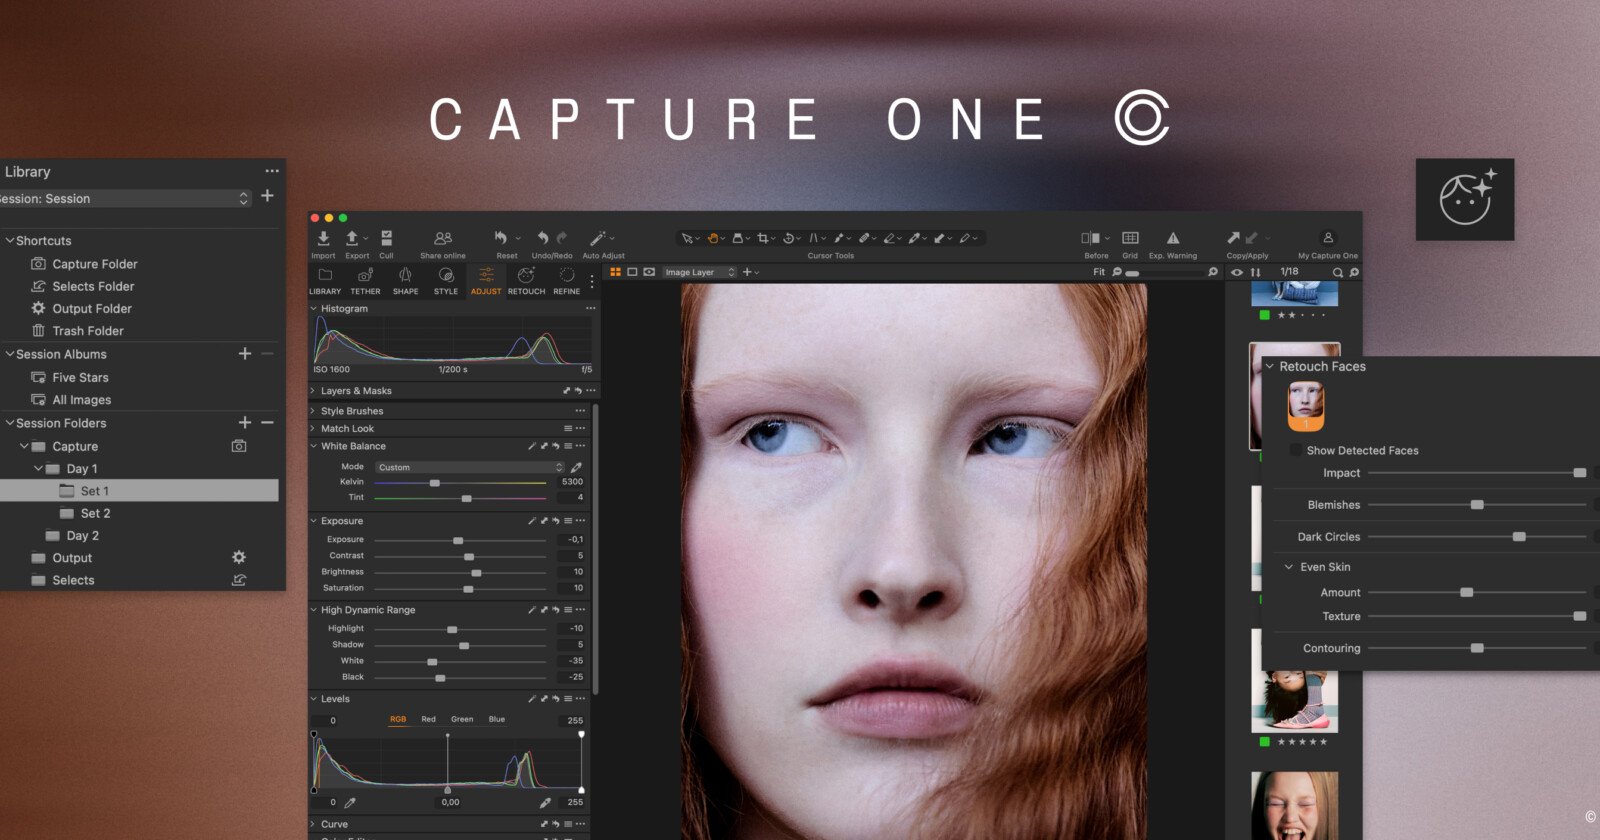Select the Pan hand cursor tool
Viewport: 1600px width, 840px height.
point(714,238)
